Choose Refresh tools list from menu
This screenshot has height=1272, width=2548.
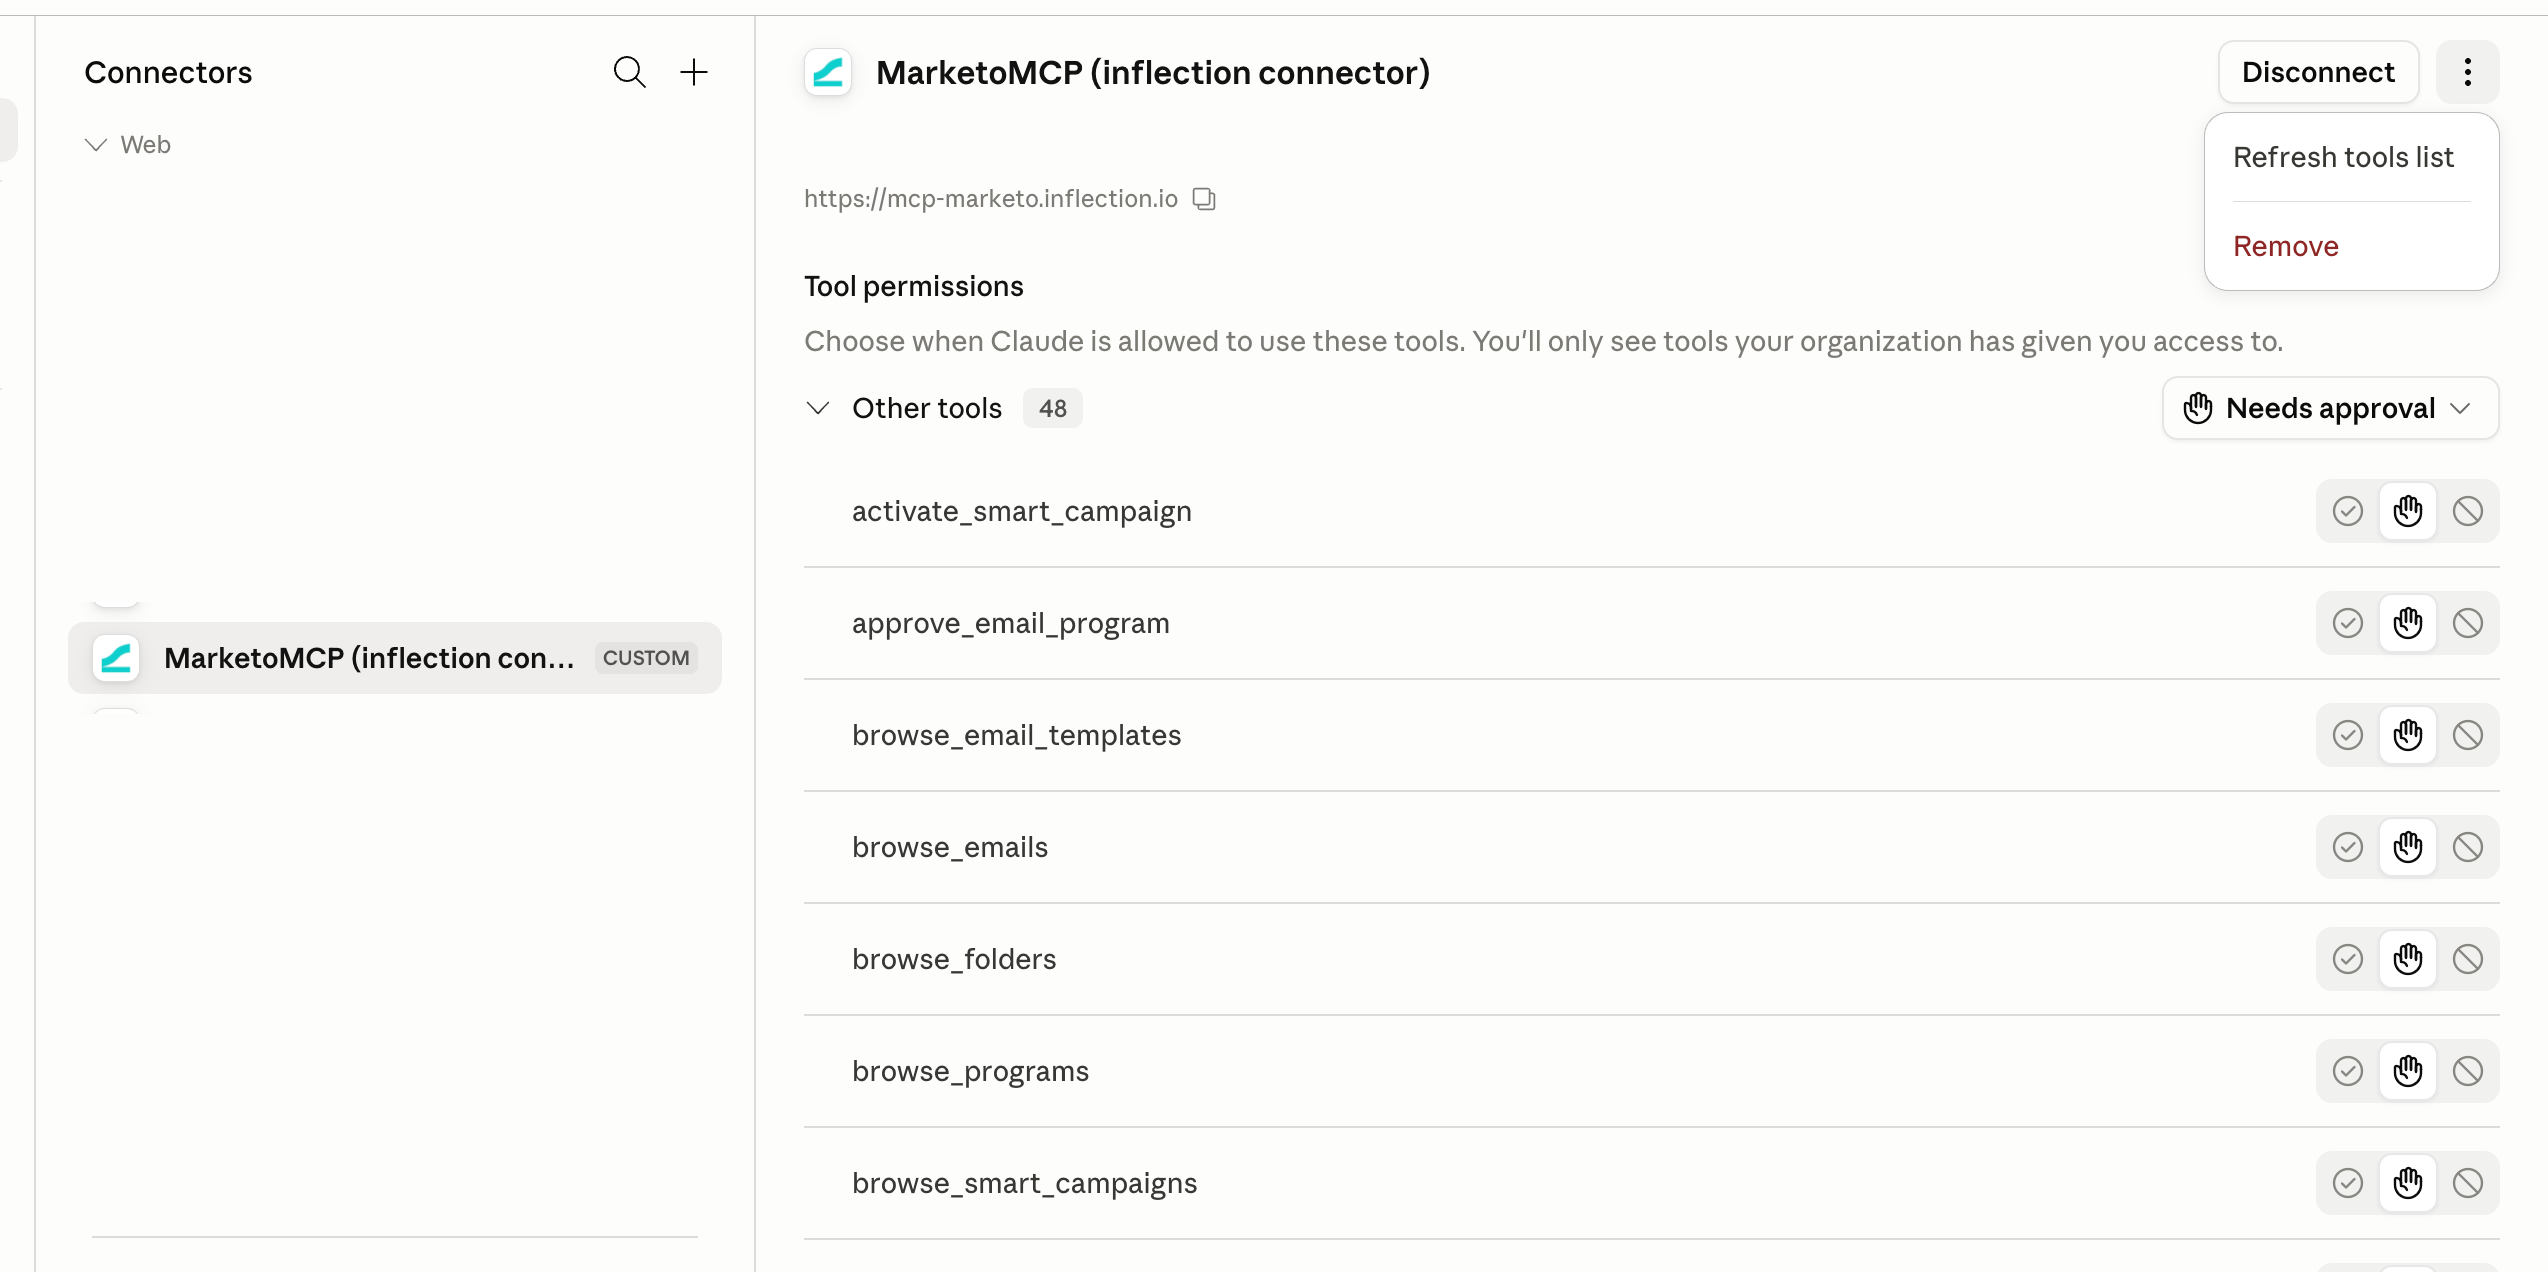tap(2343, 157)
